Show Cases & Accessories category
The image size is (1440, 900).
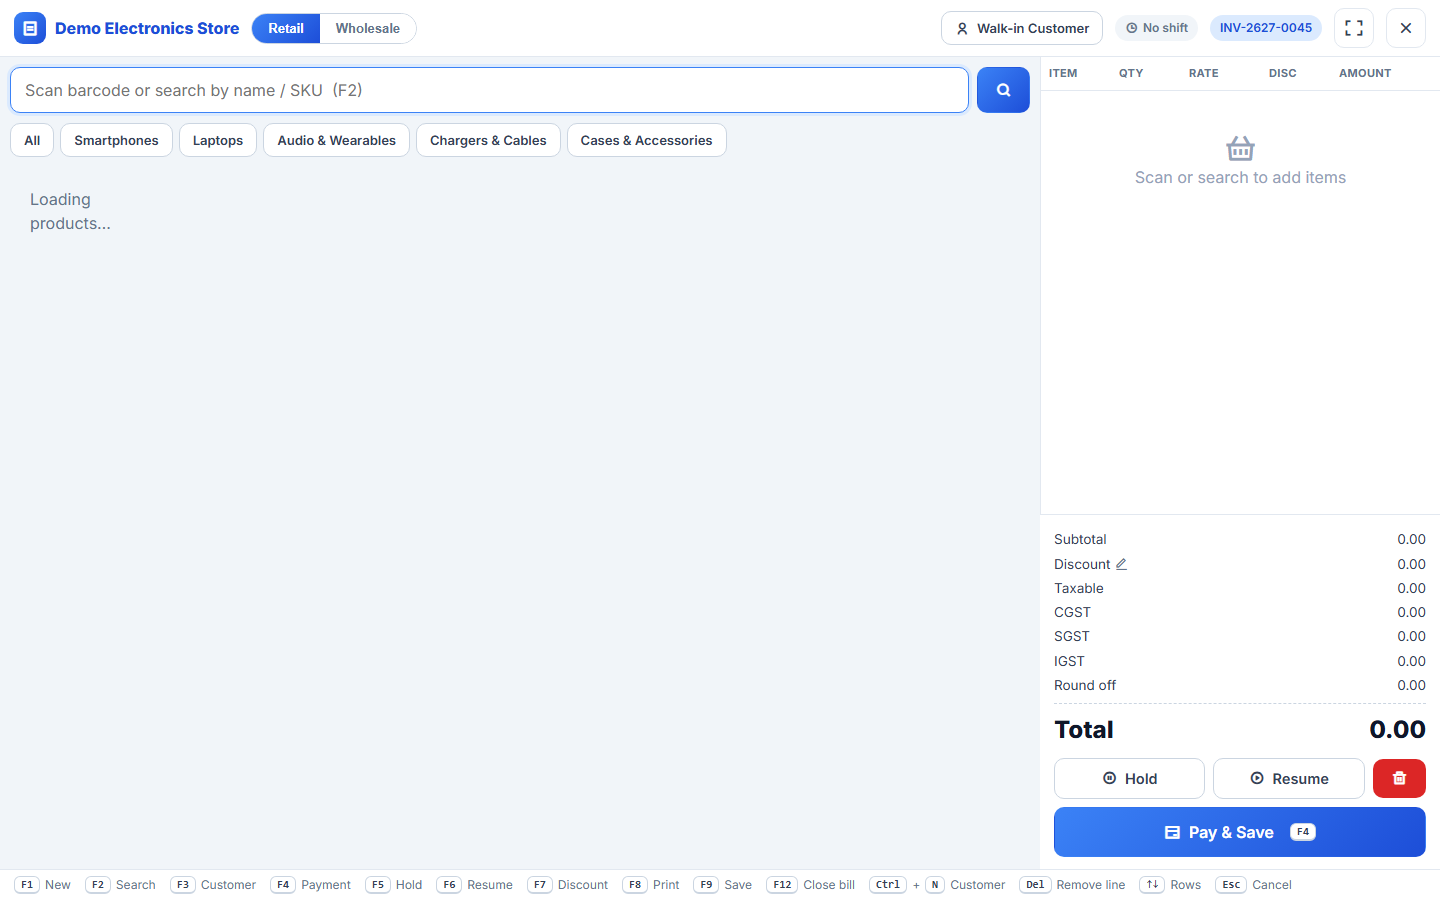647,140
